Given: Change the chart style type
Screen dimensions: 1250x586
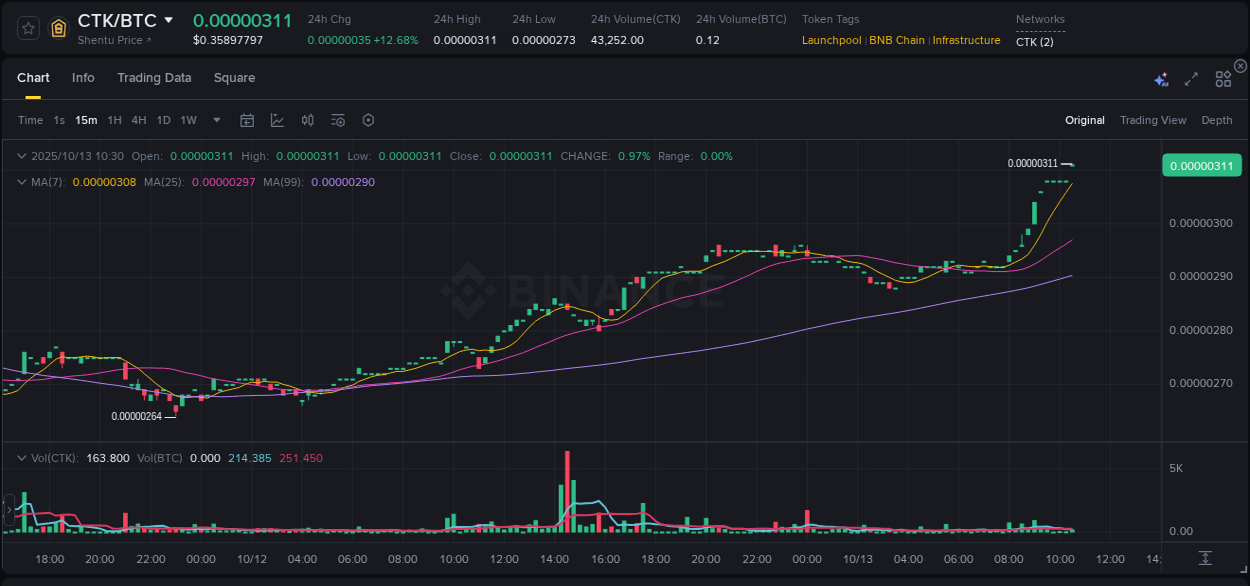Looking at the screenshot, I should 276,119.
